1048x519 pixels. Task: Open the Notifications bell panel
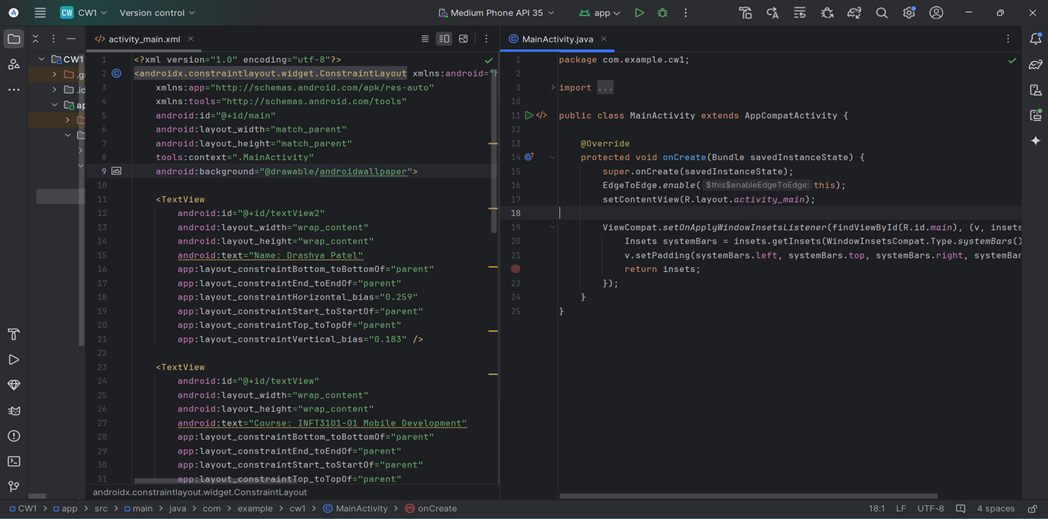tap(1035, 39)
